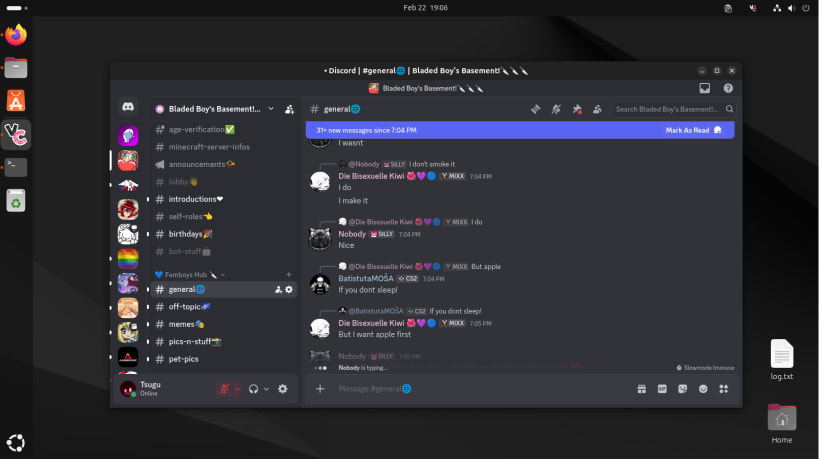Toggle headphone deafen button

pyautogui.click(x=253, y=389)
